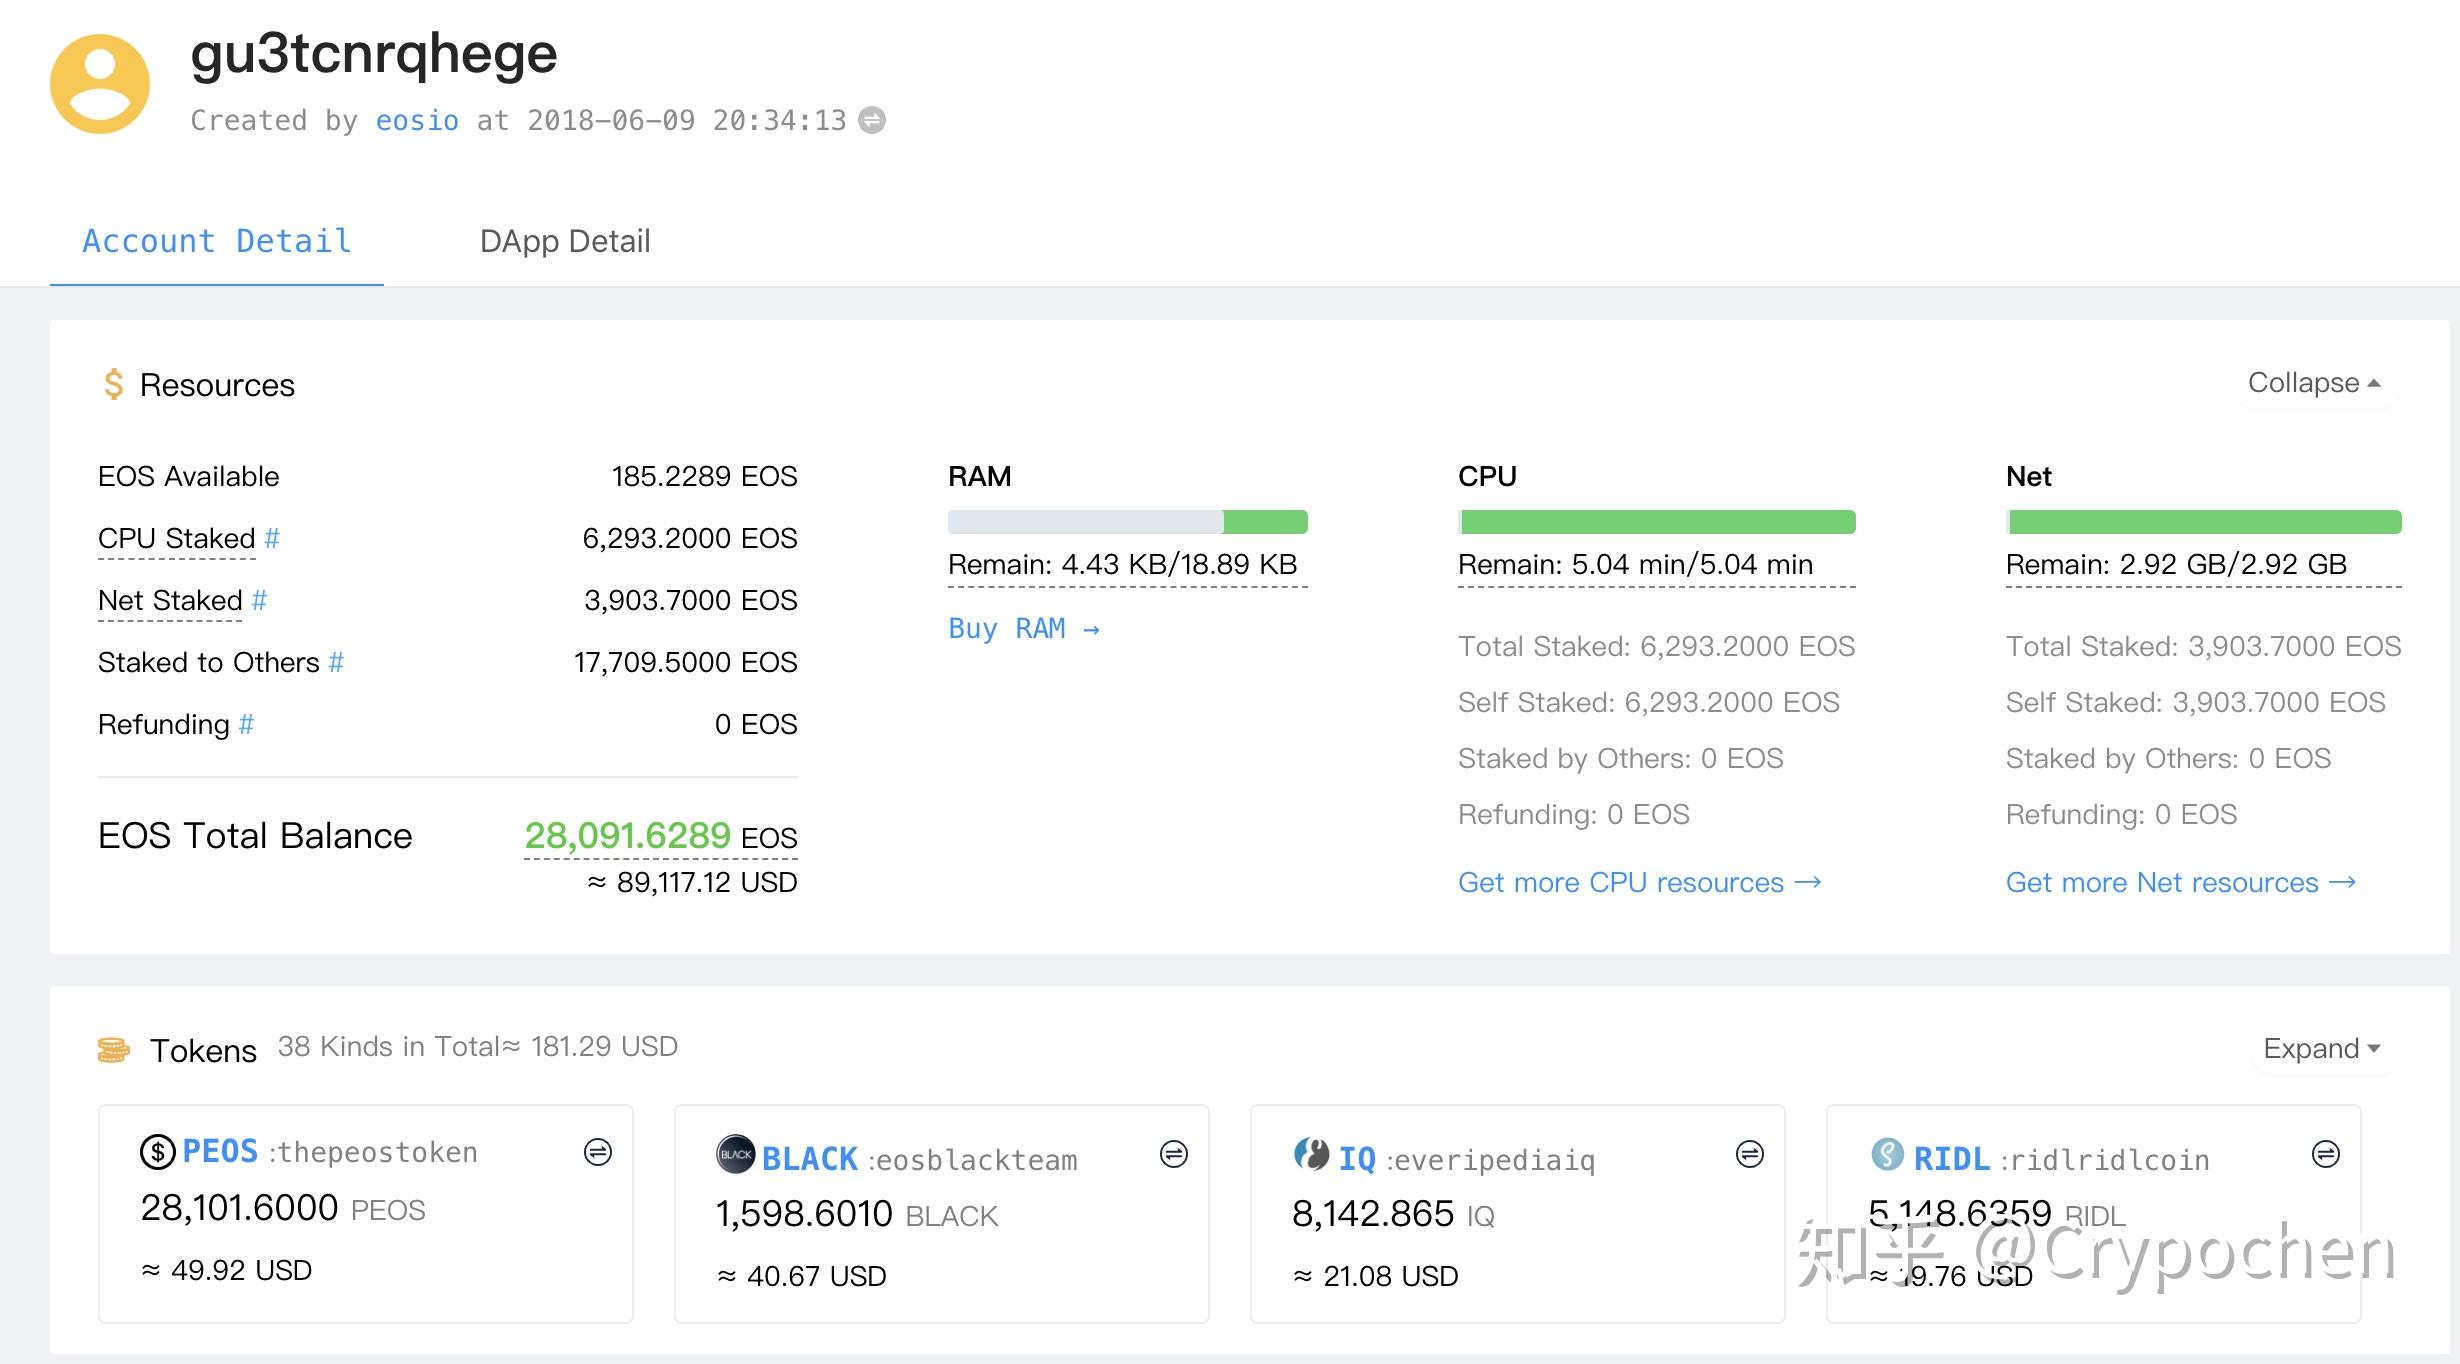Click 'Remain: 4.43 KB/18.89 KB' text
The height and width of the screenshot is (1364, 2460).
click(1122, 564)
